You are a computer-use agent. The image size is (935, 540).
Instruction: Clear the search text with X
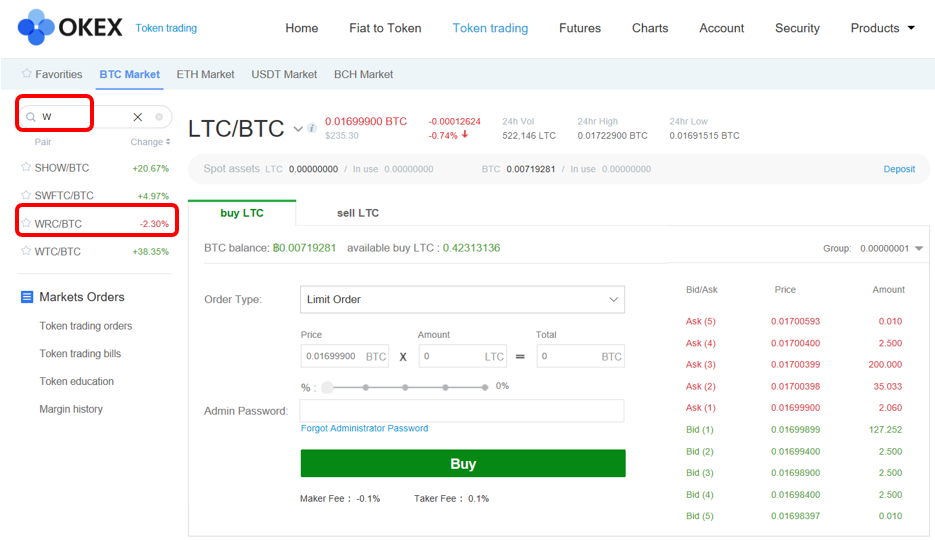click(138, 117)
